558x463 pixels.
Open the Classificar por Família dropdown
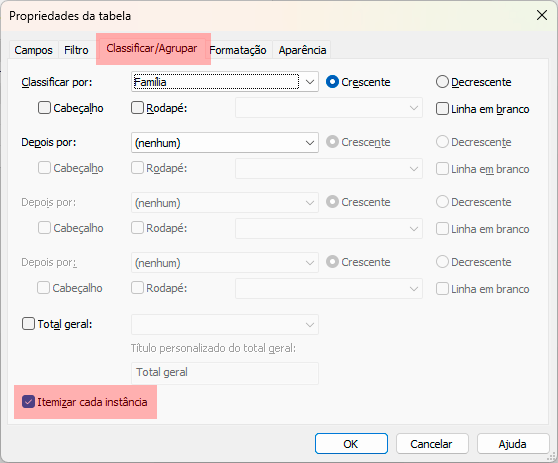(225, 82)
